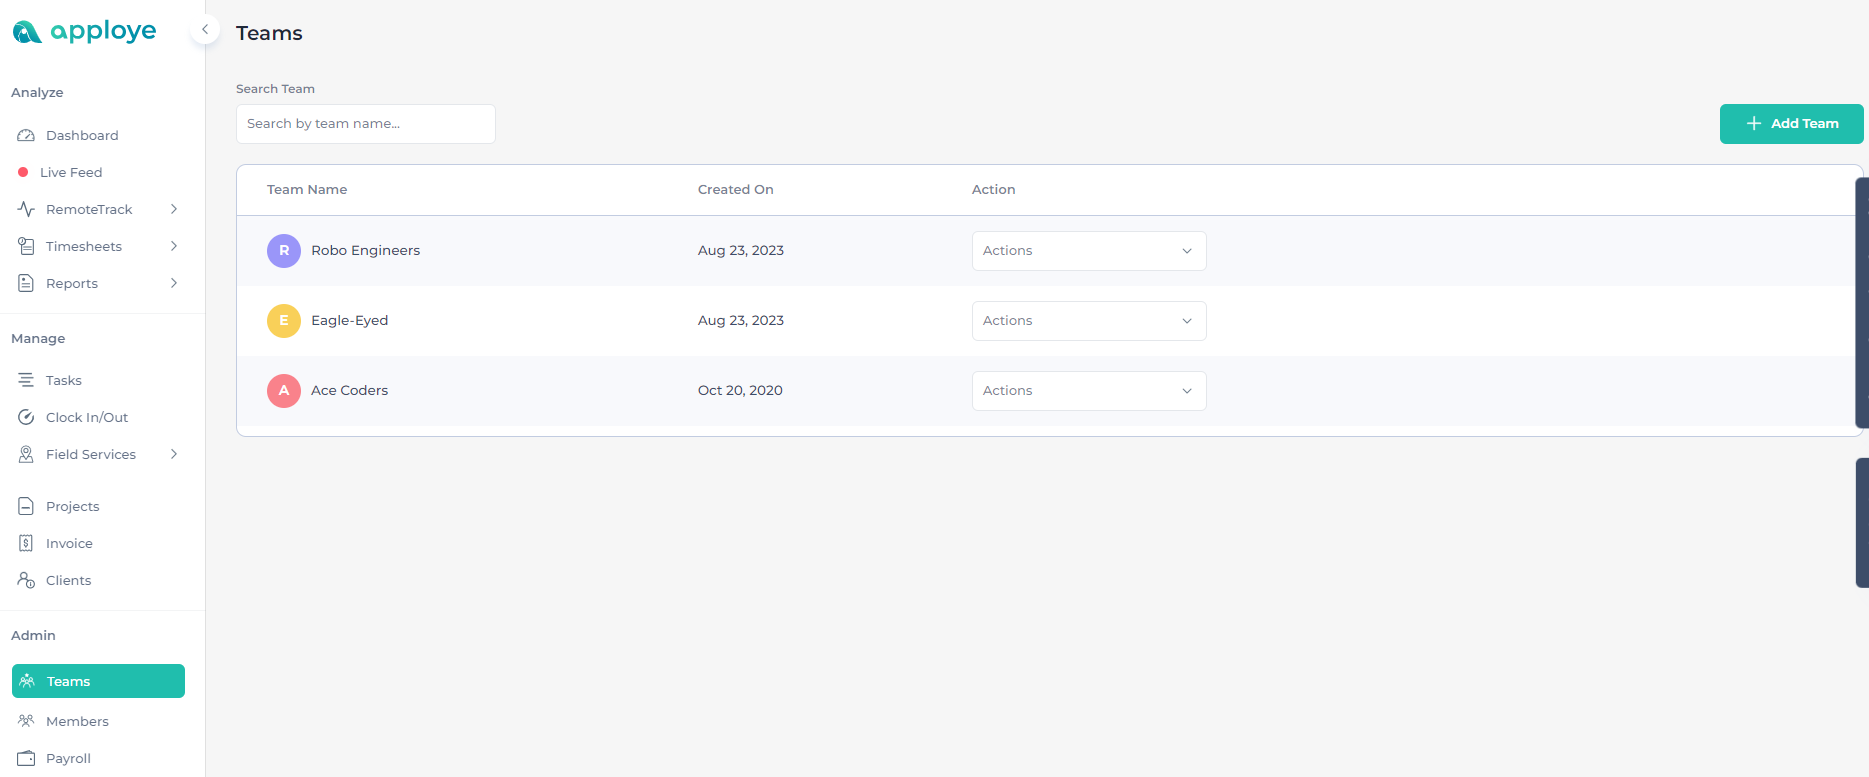Click the Add Team button
The height and width of the screenshot is (777, 1869).
pos(1792,124)
